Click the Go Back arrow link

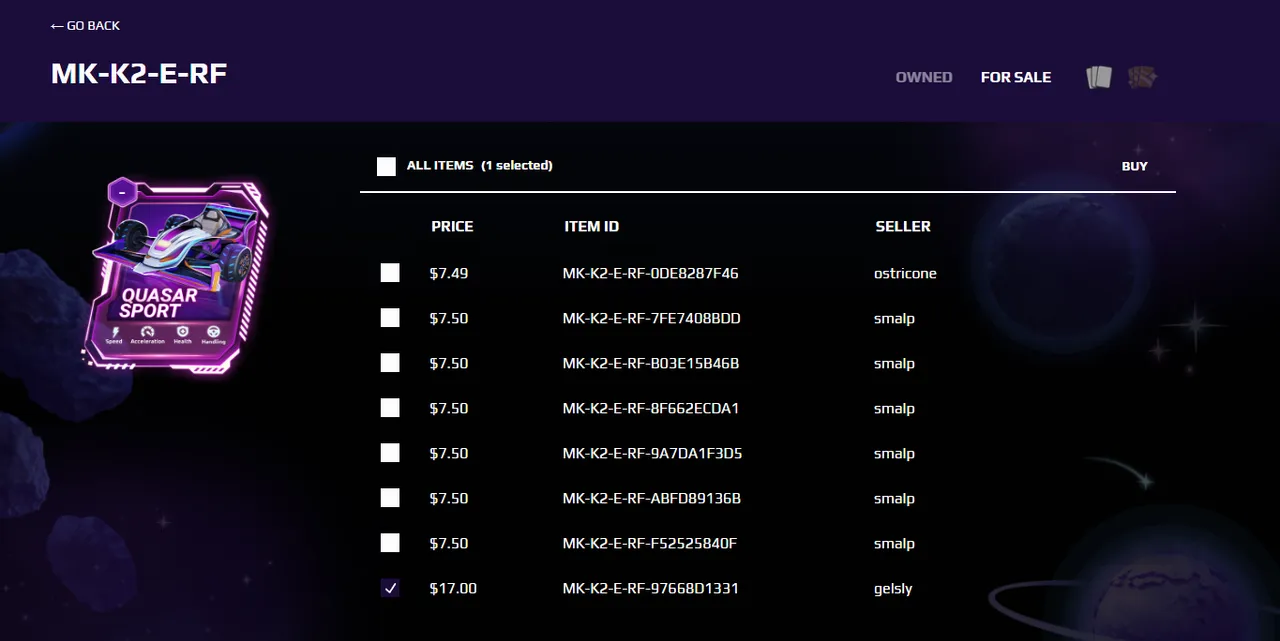85,25
